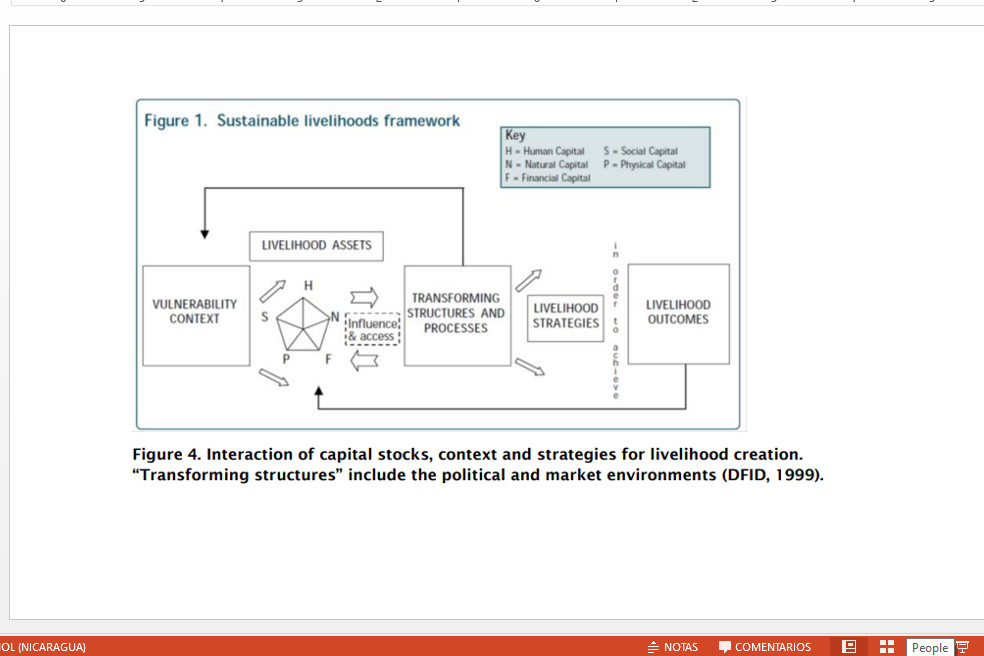
Task: Click the LIVELIHOOD ASSETS label box
Action: [316, 245]
